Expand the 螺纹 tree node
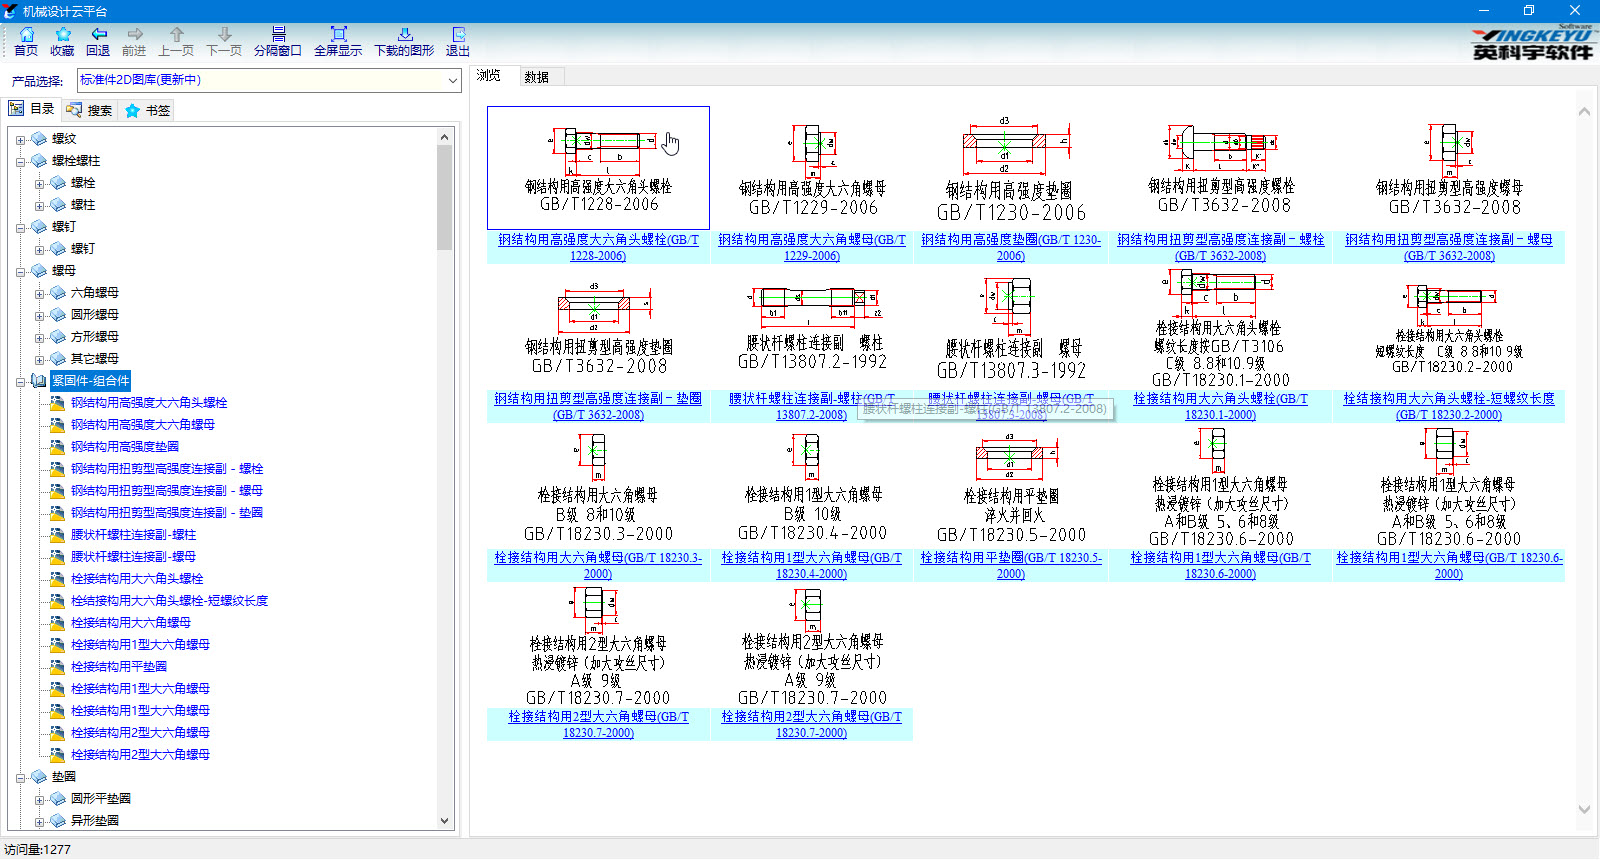This screenshot has height=860, width=1600. click(21, 140)
